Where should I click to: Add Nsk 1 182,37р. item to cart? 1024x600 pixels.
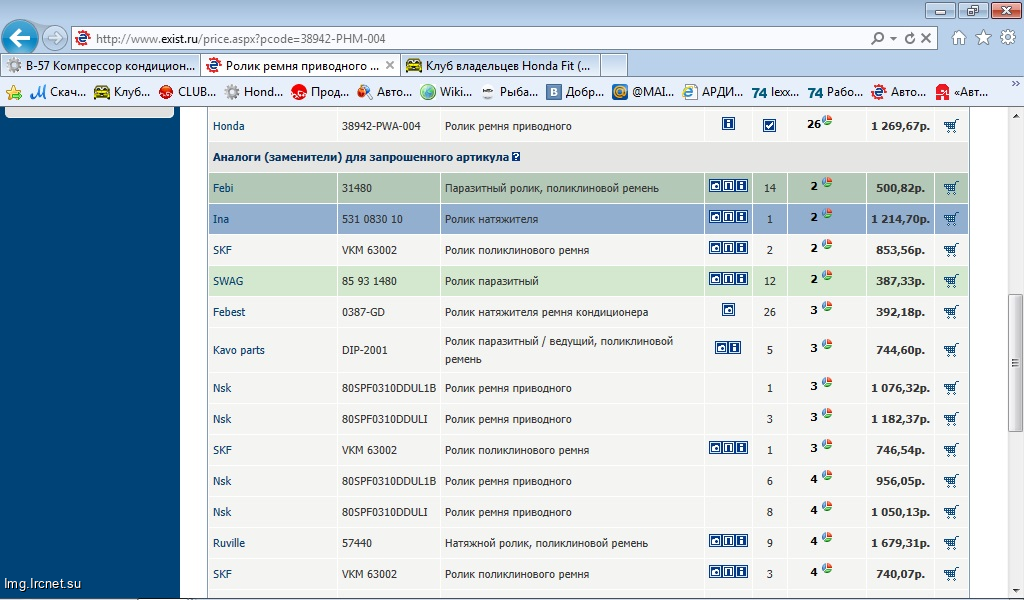(x=951, y=419)
